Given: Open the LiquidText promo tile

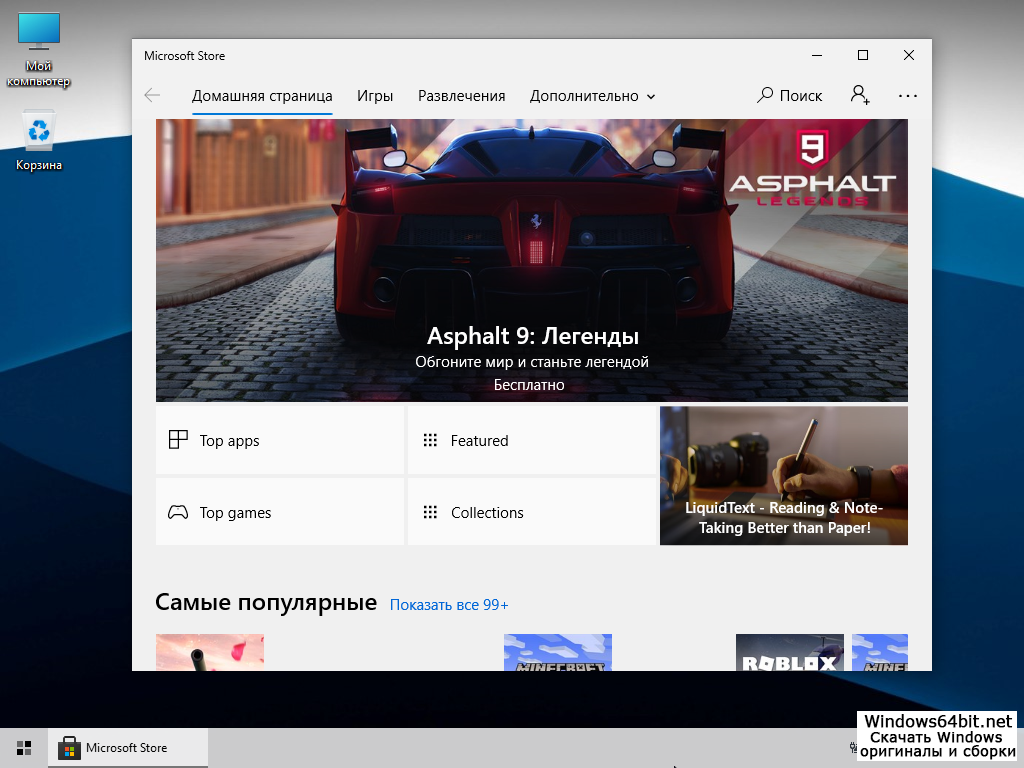Looking at the screenshot, I should point(784,476).
